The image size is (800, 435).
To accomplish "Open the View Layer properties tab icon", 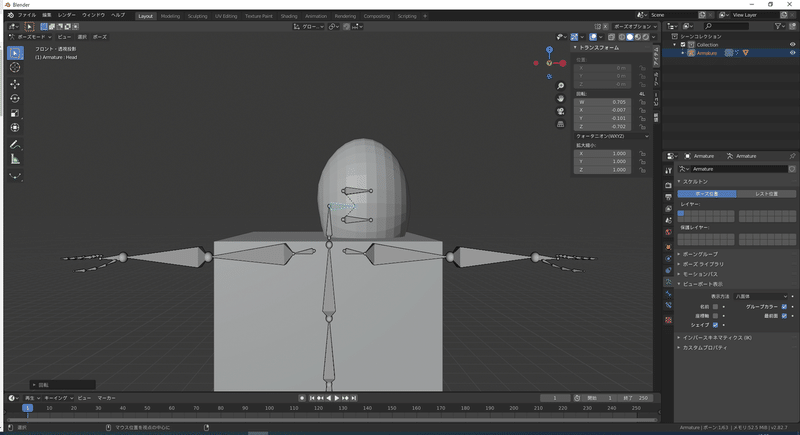I will click(x=668, y=209).
